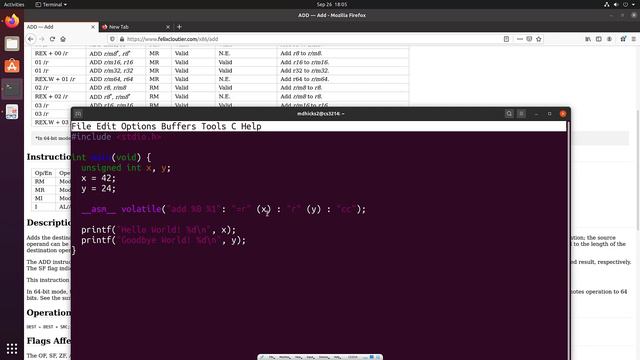This screenshot has width=640, height=360.
Task: Open Files from the Ubuntu dock
Action: (12, 43)
